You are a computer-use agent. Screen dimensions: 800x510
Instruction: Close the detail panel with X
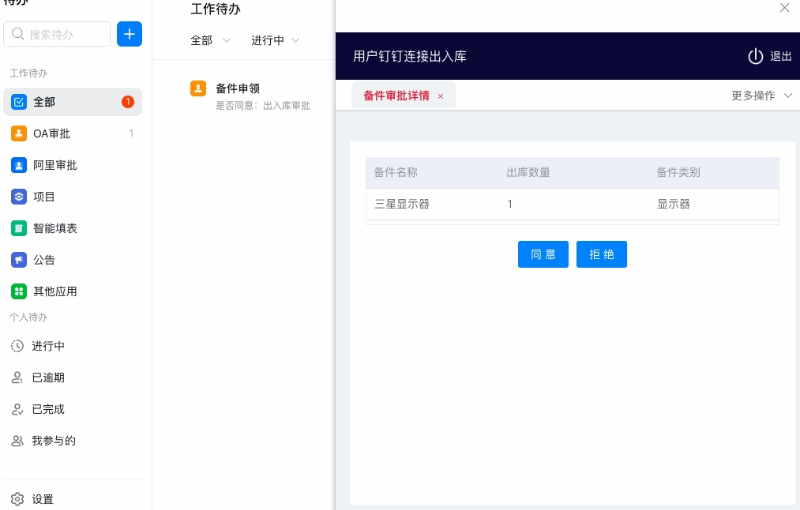(x=785, y=8)
